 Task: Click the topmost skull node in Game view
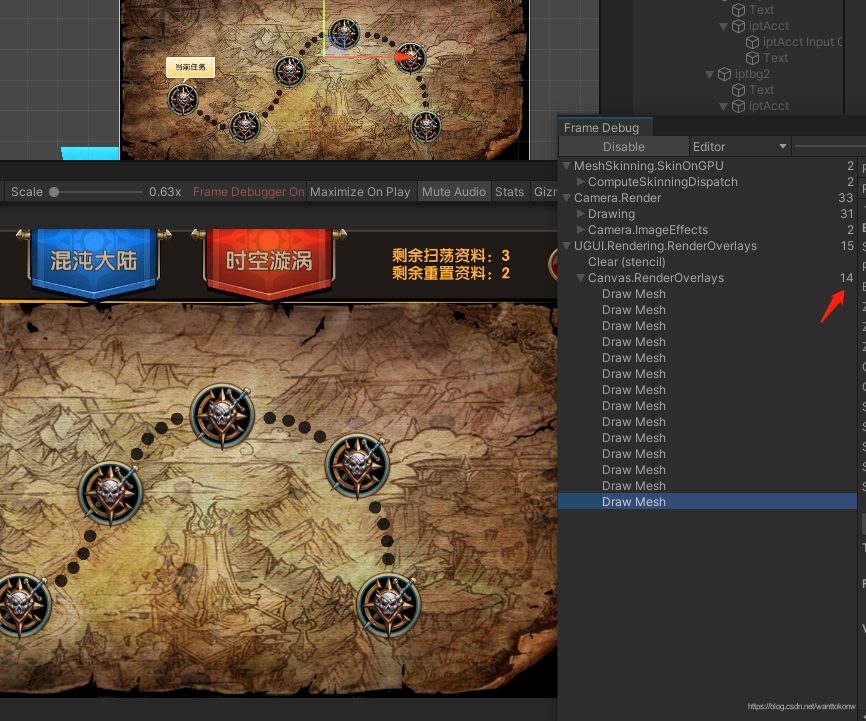tap(223, 416)
